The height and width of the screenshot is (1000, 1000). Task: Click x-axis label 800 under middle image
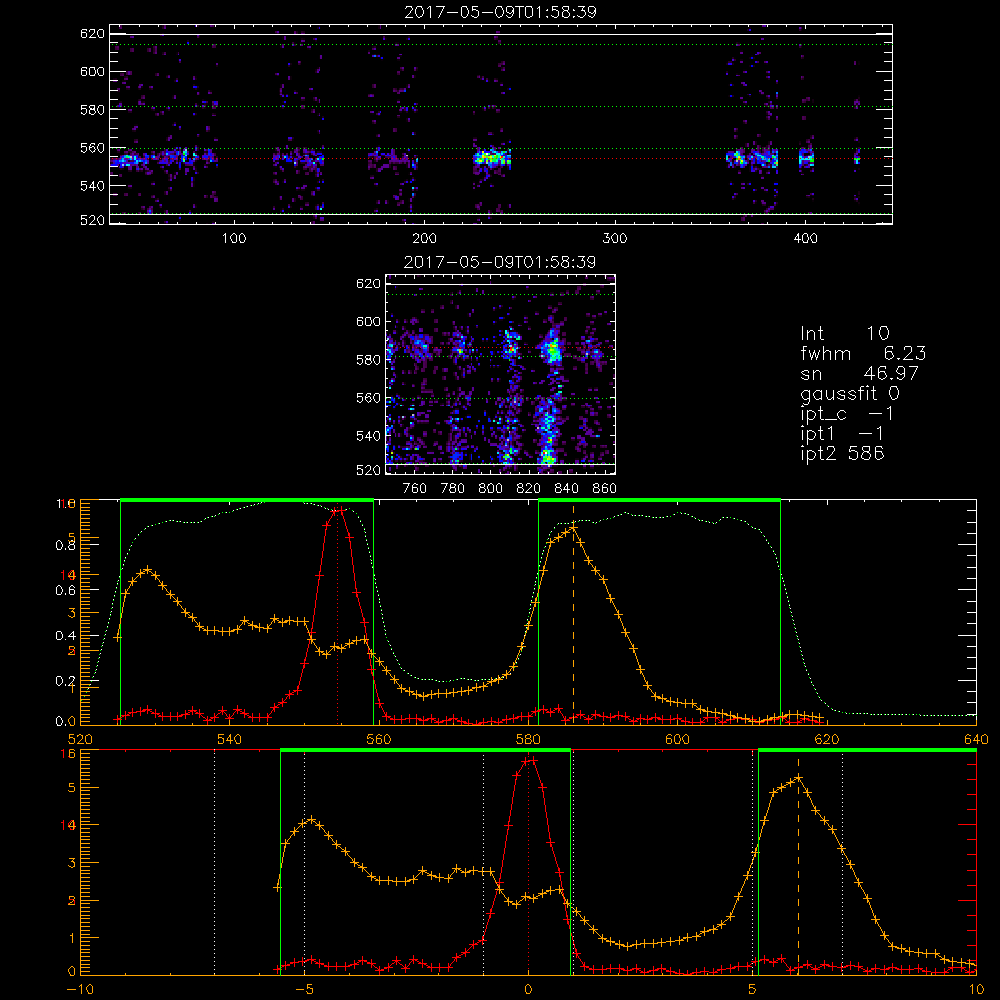[x=490, y=489]
